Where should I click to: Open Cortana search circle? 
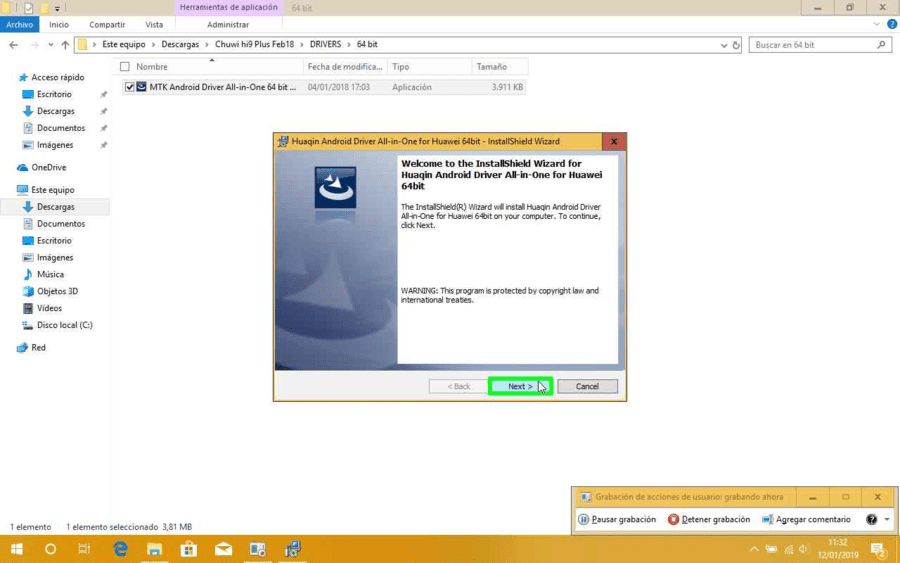pyautogui.click(x=51, y=549)
